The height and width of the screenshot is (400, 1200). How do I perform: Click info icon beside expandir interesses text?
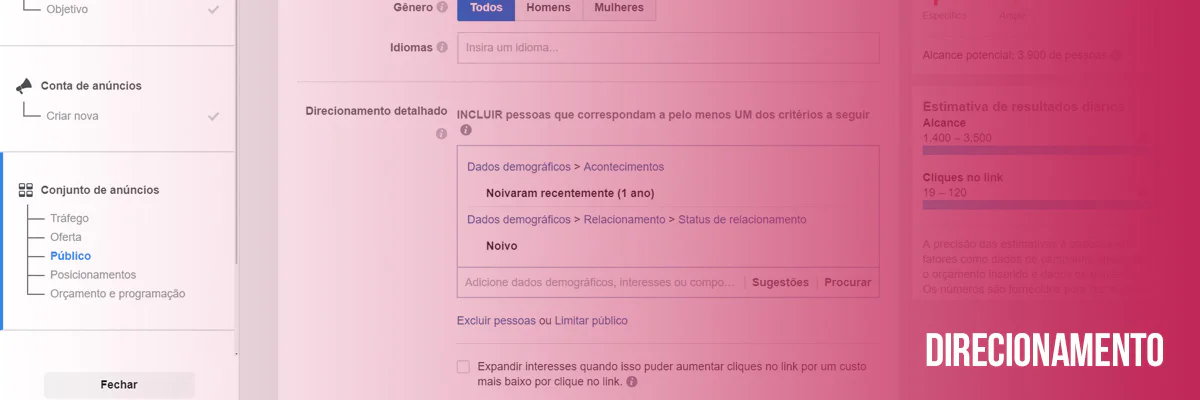pyautogui.click(x=632, y=382)
